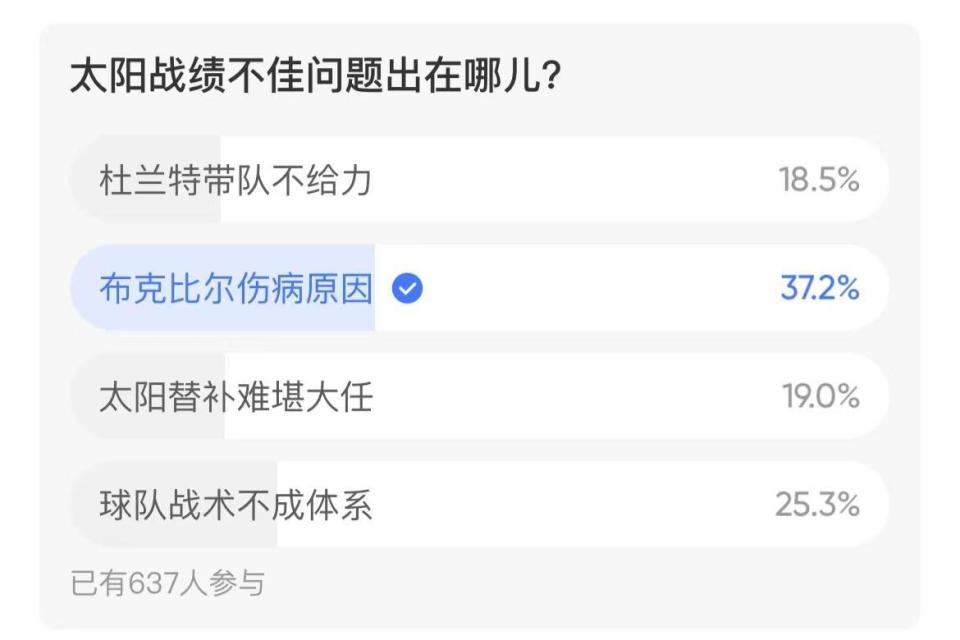The image size is (960, 640).
Task: Tap the blue 37.2% result percentage
Action: coord(819,289)
